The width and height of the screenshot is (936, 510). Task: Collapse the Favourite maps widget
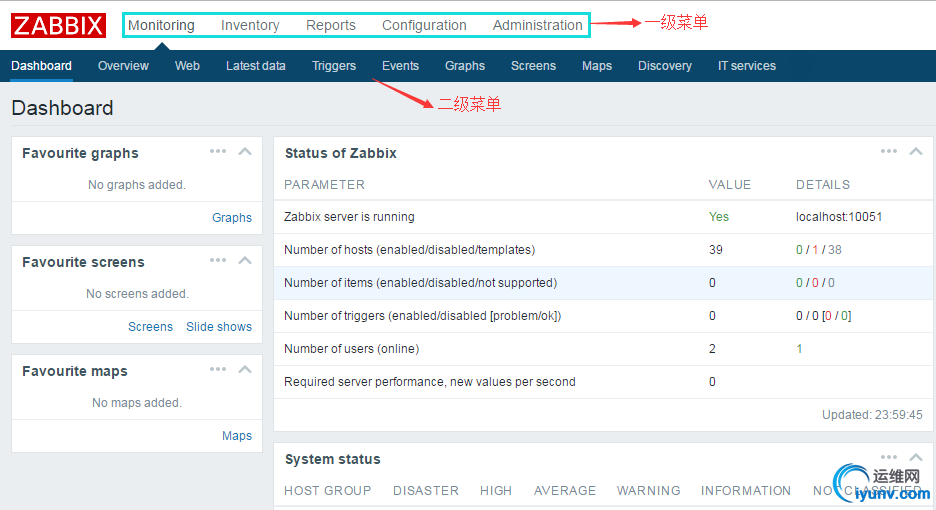pyautogui.click(x=245, y=369)
